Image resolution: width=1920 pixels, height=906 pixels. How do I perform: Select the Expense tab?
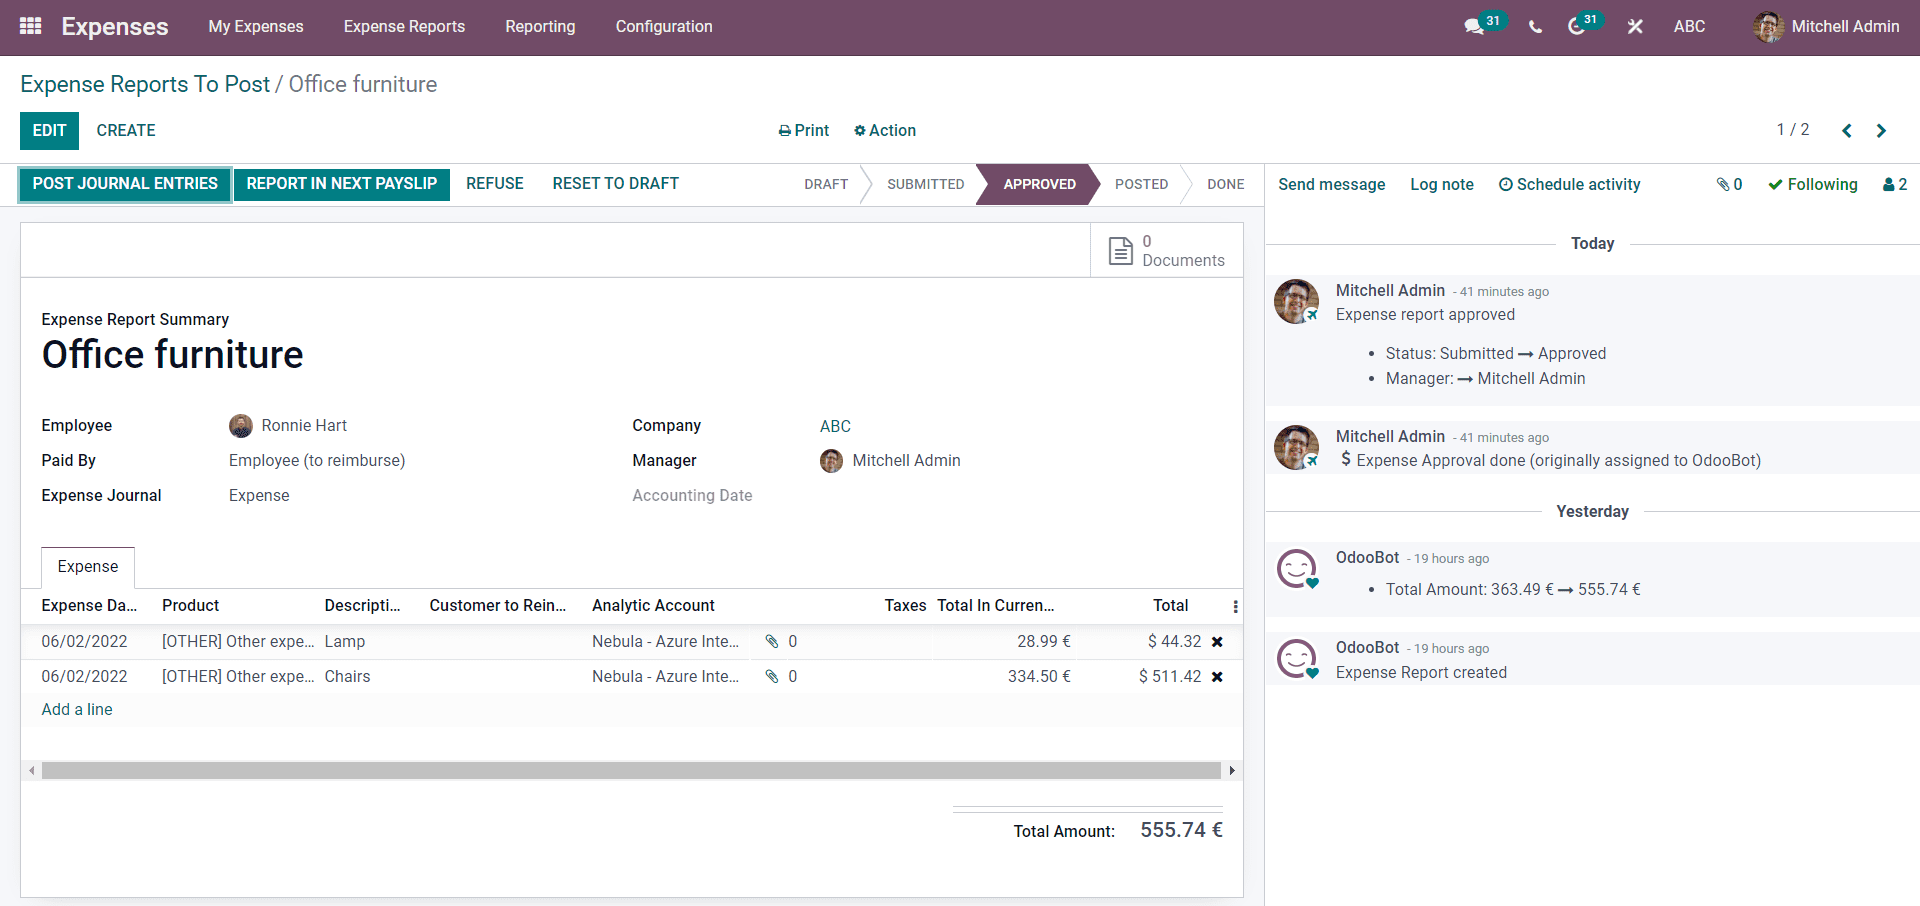click(x=88, y=567)
